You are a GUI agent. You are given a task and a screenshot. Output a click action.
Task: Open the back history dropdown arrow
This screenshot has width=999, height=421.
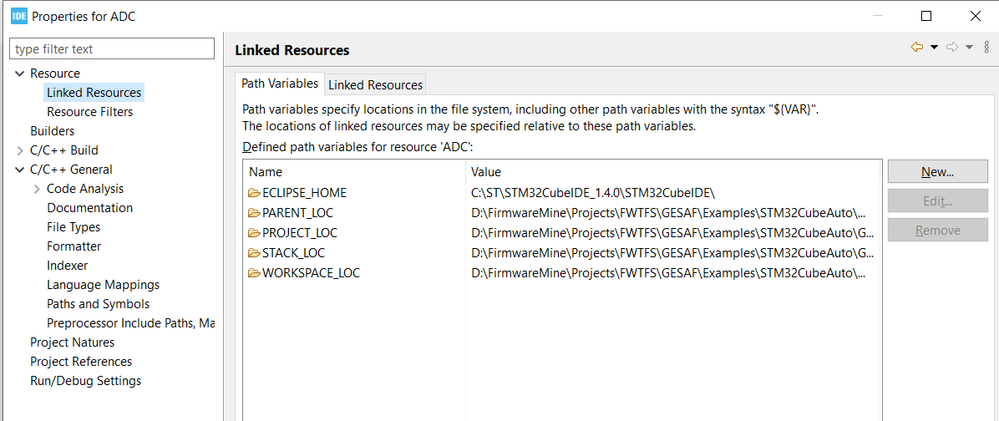tap(934, 47)
